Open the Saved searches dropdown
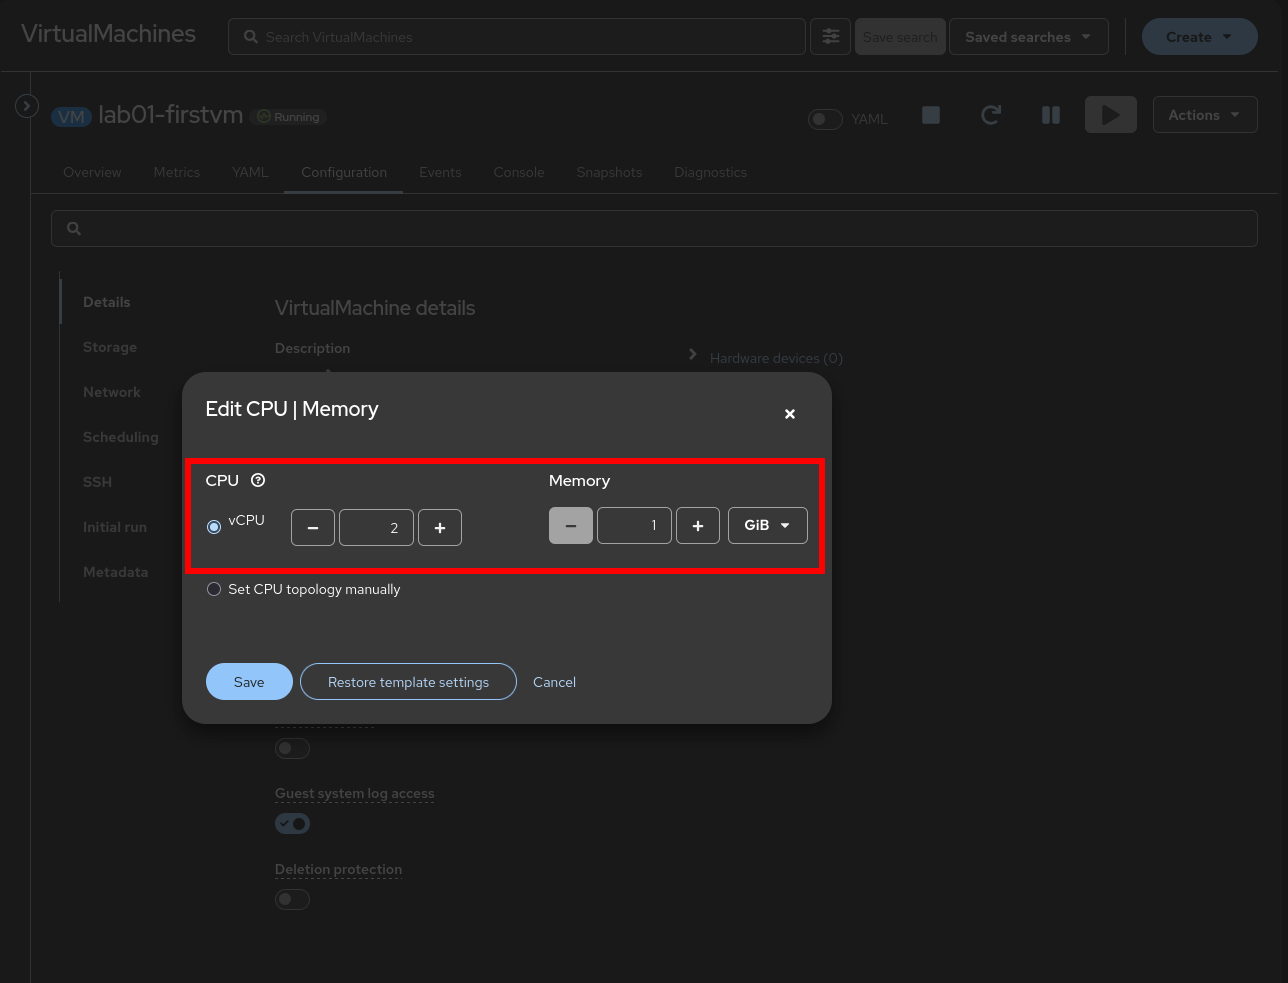 (1028, 37)
